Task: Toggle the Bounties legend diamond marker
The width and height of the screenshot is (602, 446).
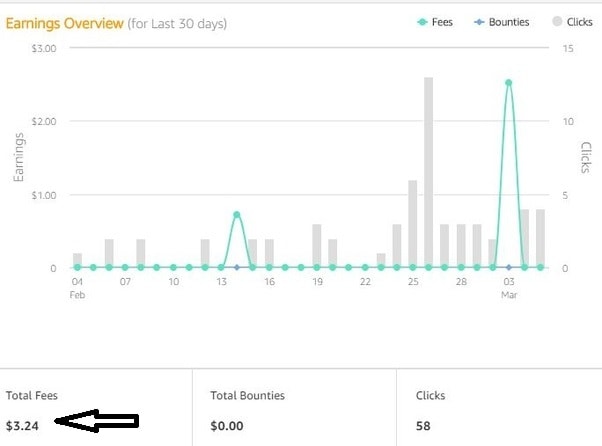Action: pyautogui.click(x=479, y=22)
